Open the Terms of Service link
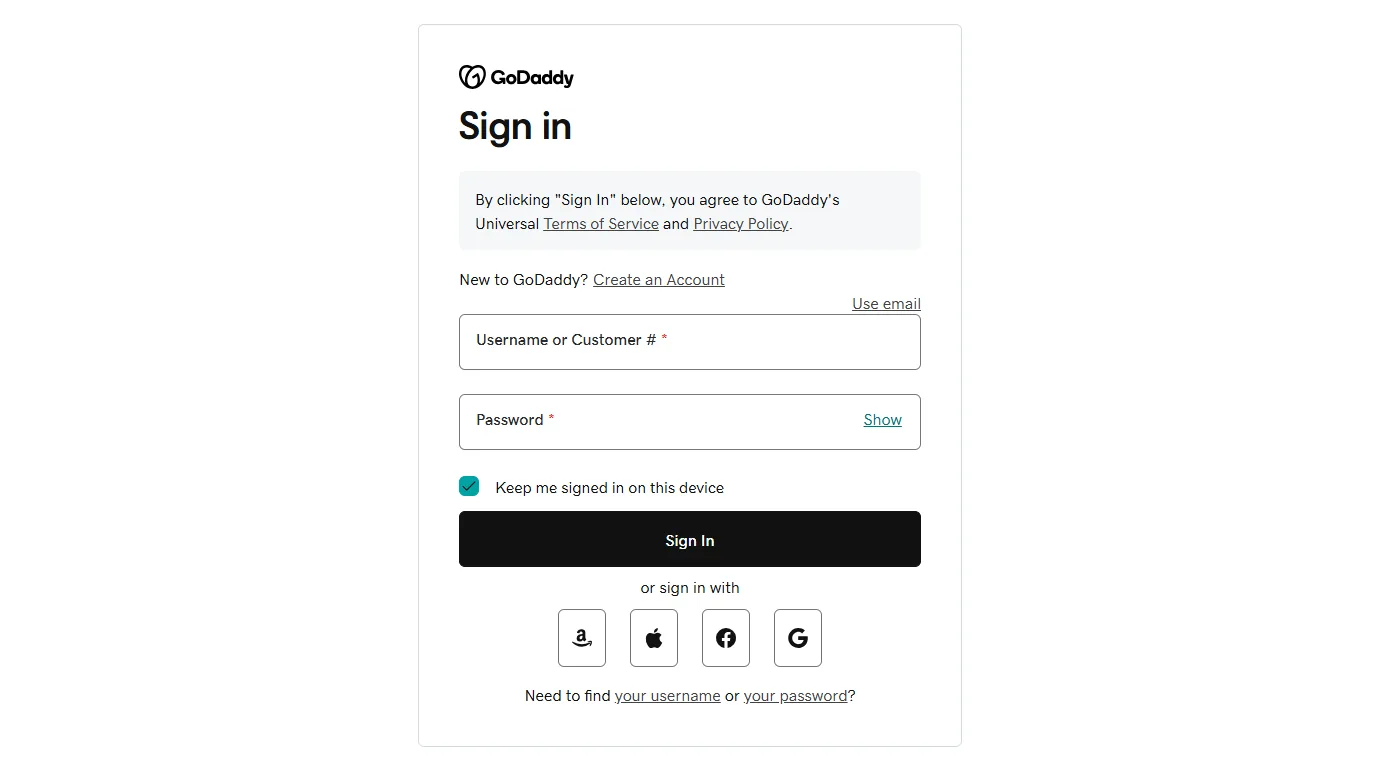 (x=601, y=224)
